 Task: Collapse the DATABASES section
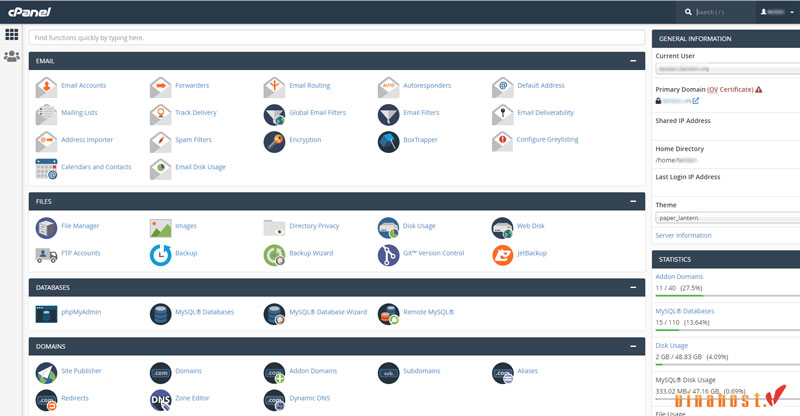point(633,287)
